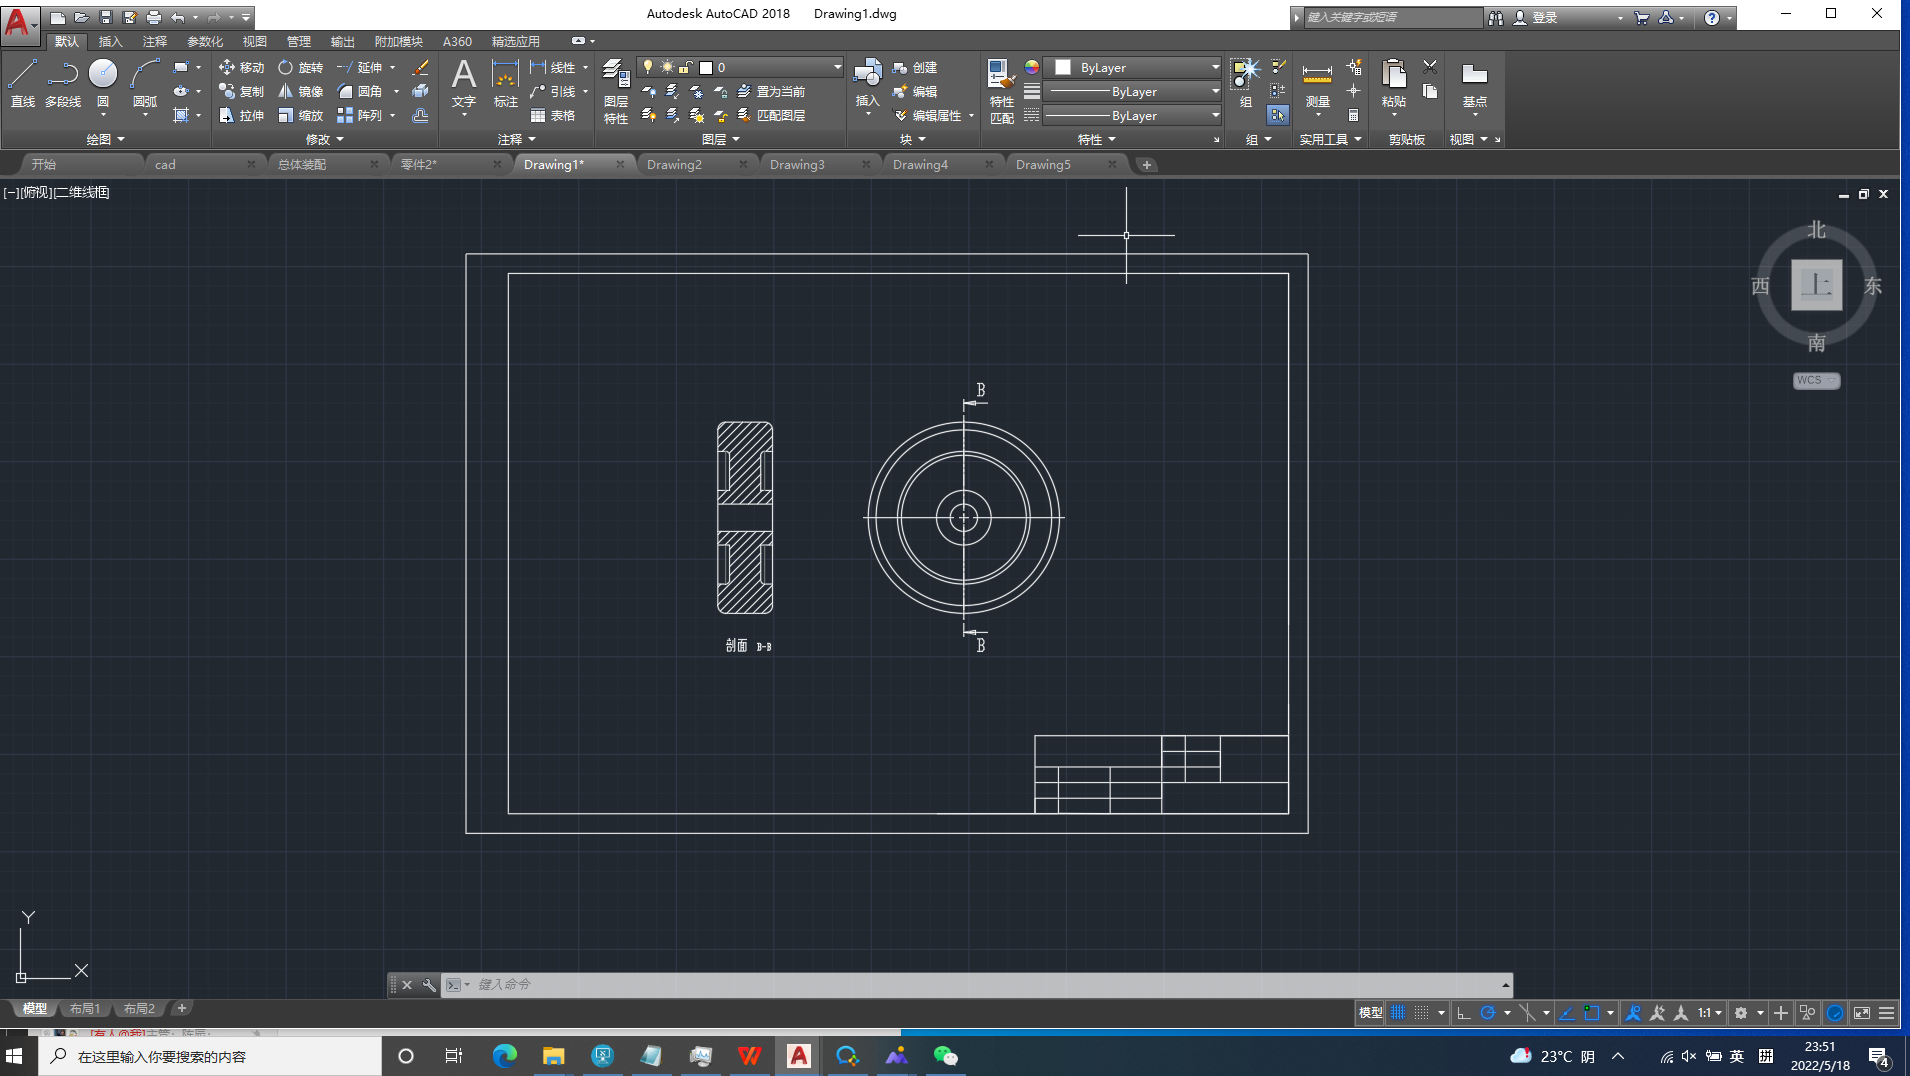The height and width of the screenshot is (1076, 1910).
Task: Open the 1:1 annotation scale dropdown
Action: [x=1709, y=1013]
